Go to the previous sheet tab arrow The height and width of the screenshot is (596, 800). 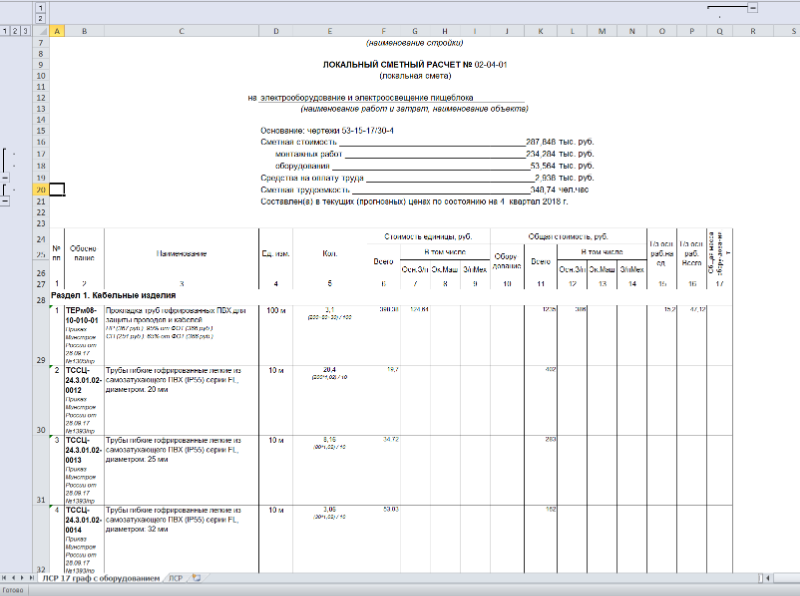point(13,578)
